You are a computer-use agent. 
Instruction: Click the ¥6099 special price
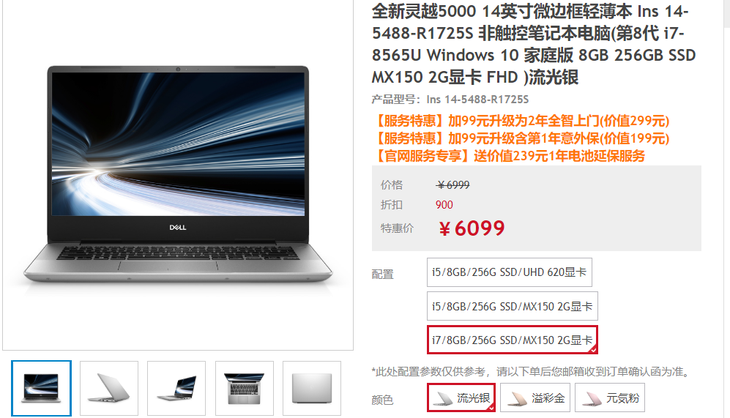point(471,228)
